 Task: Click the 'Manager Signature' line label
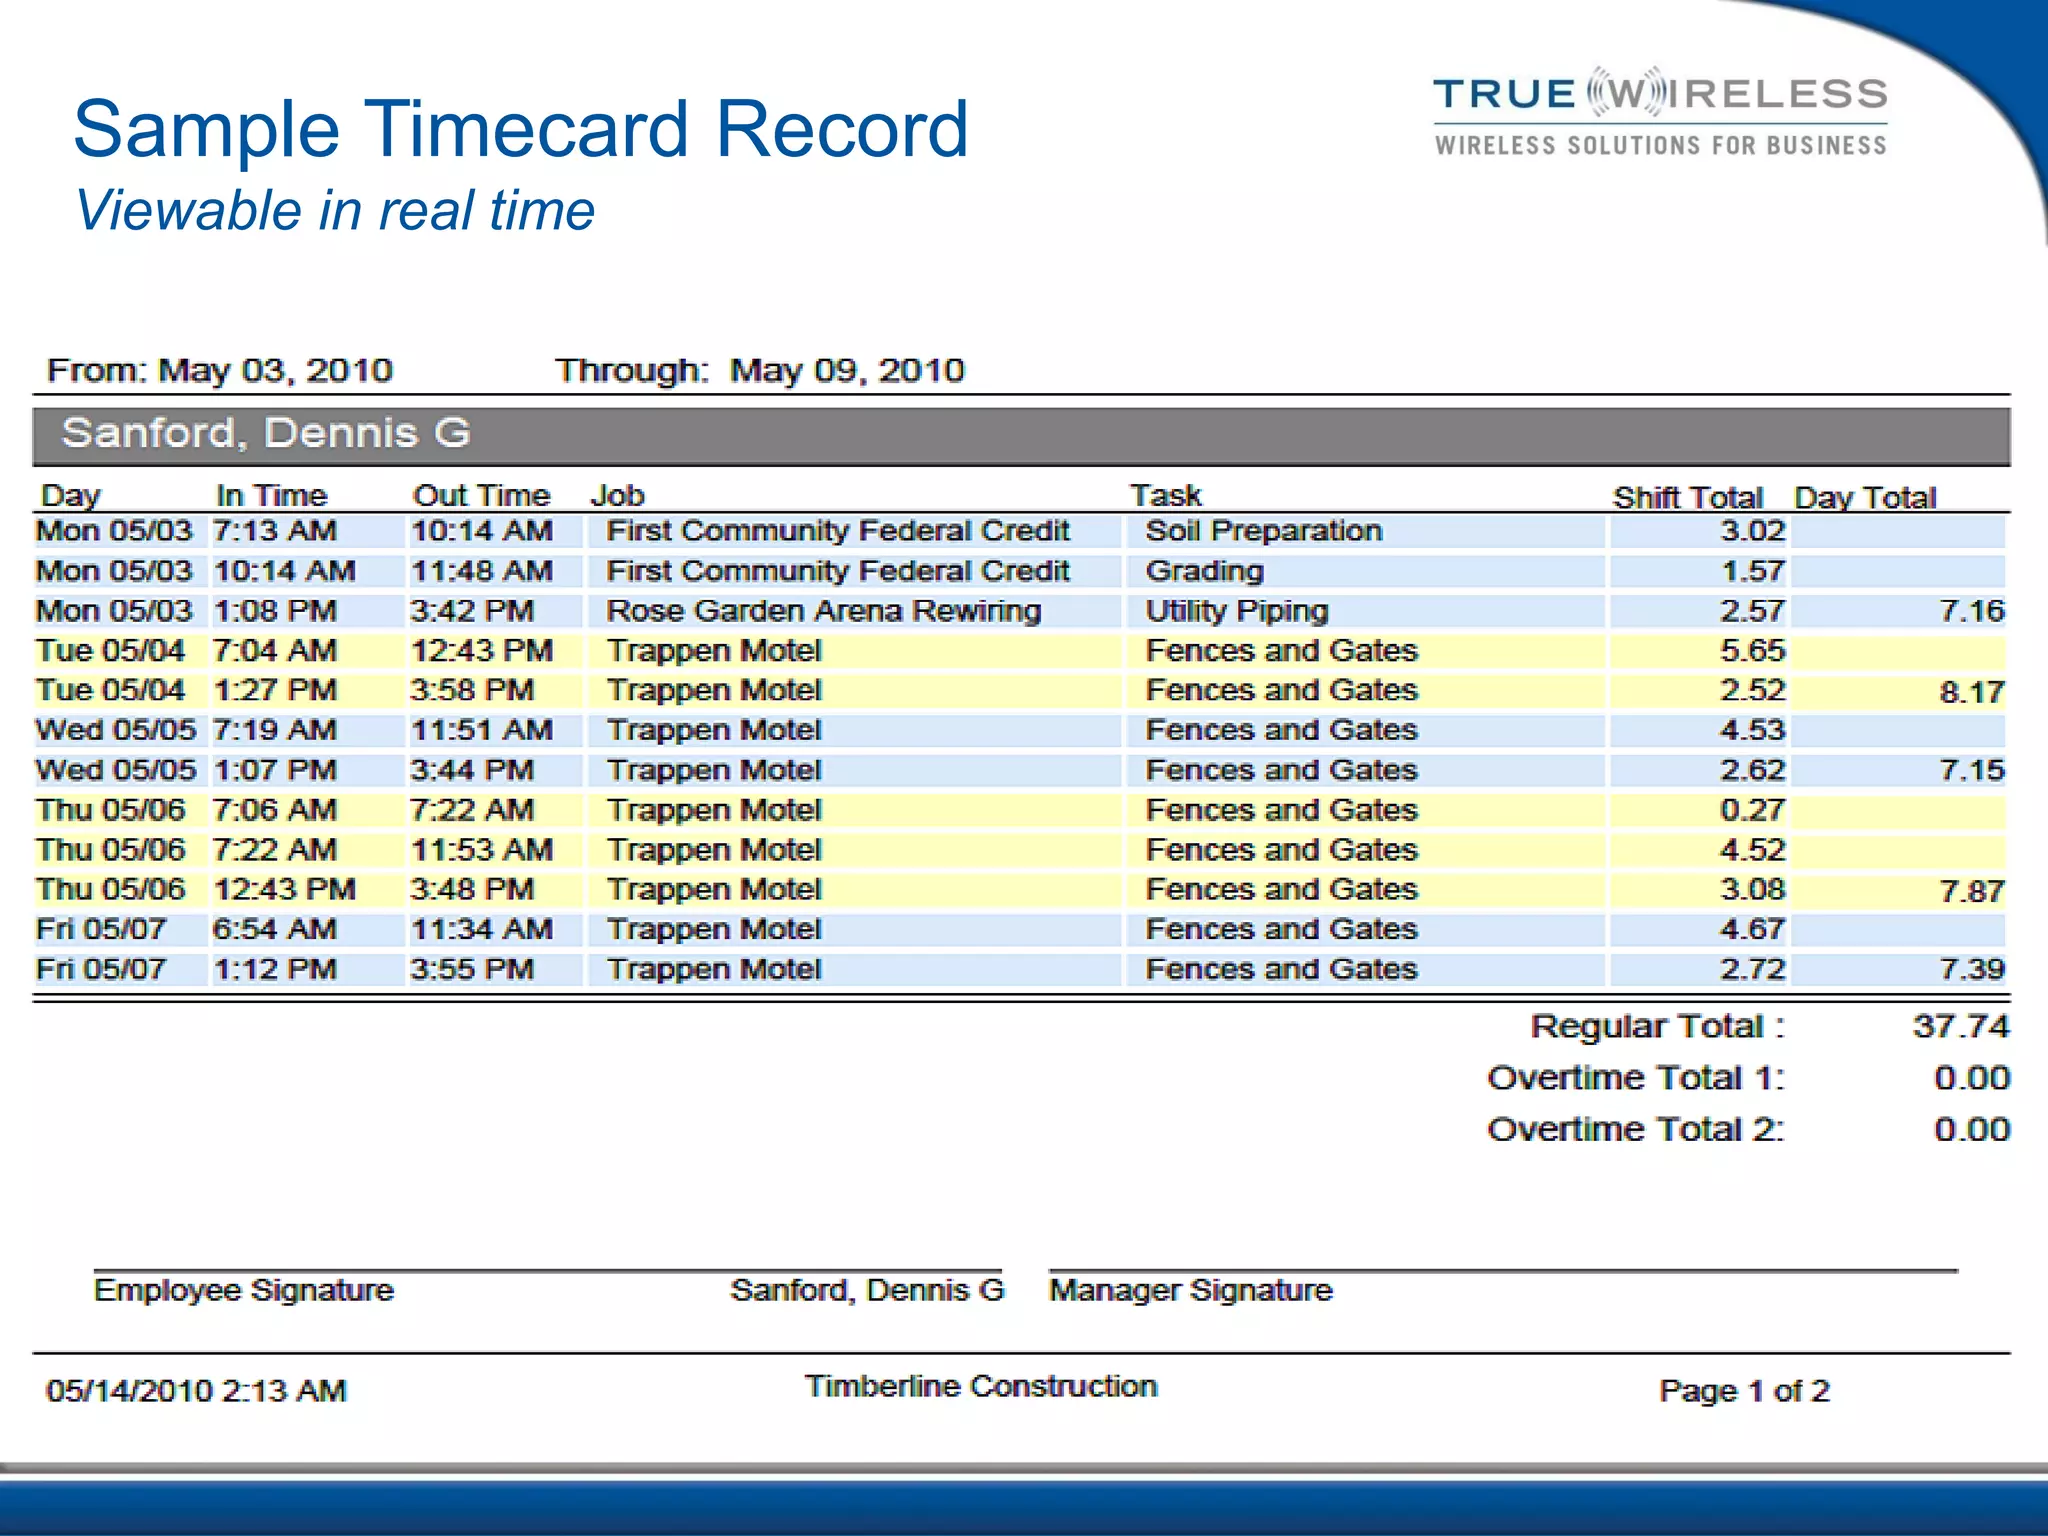click(x=1190, y=1291)
